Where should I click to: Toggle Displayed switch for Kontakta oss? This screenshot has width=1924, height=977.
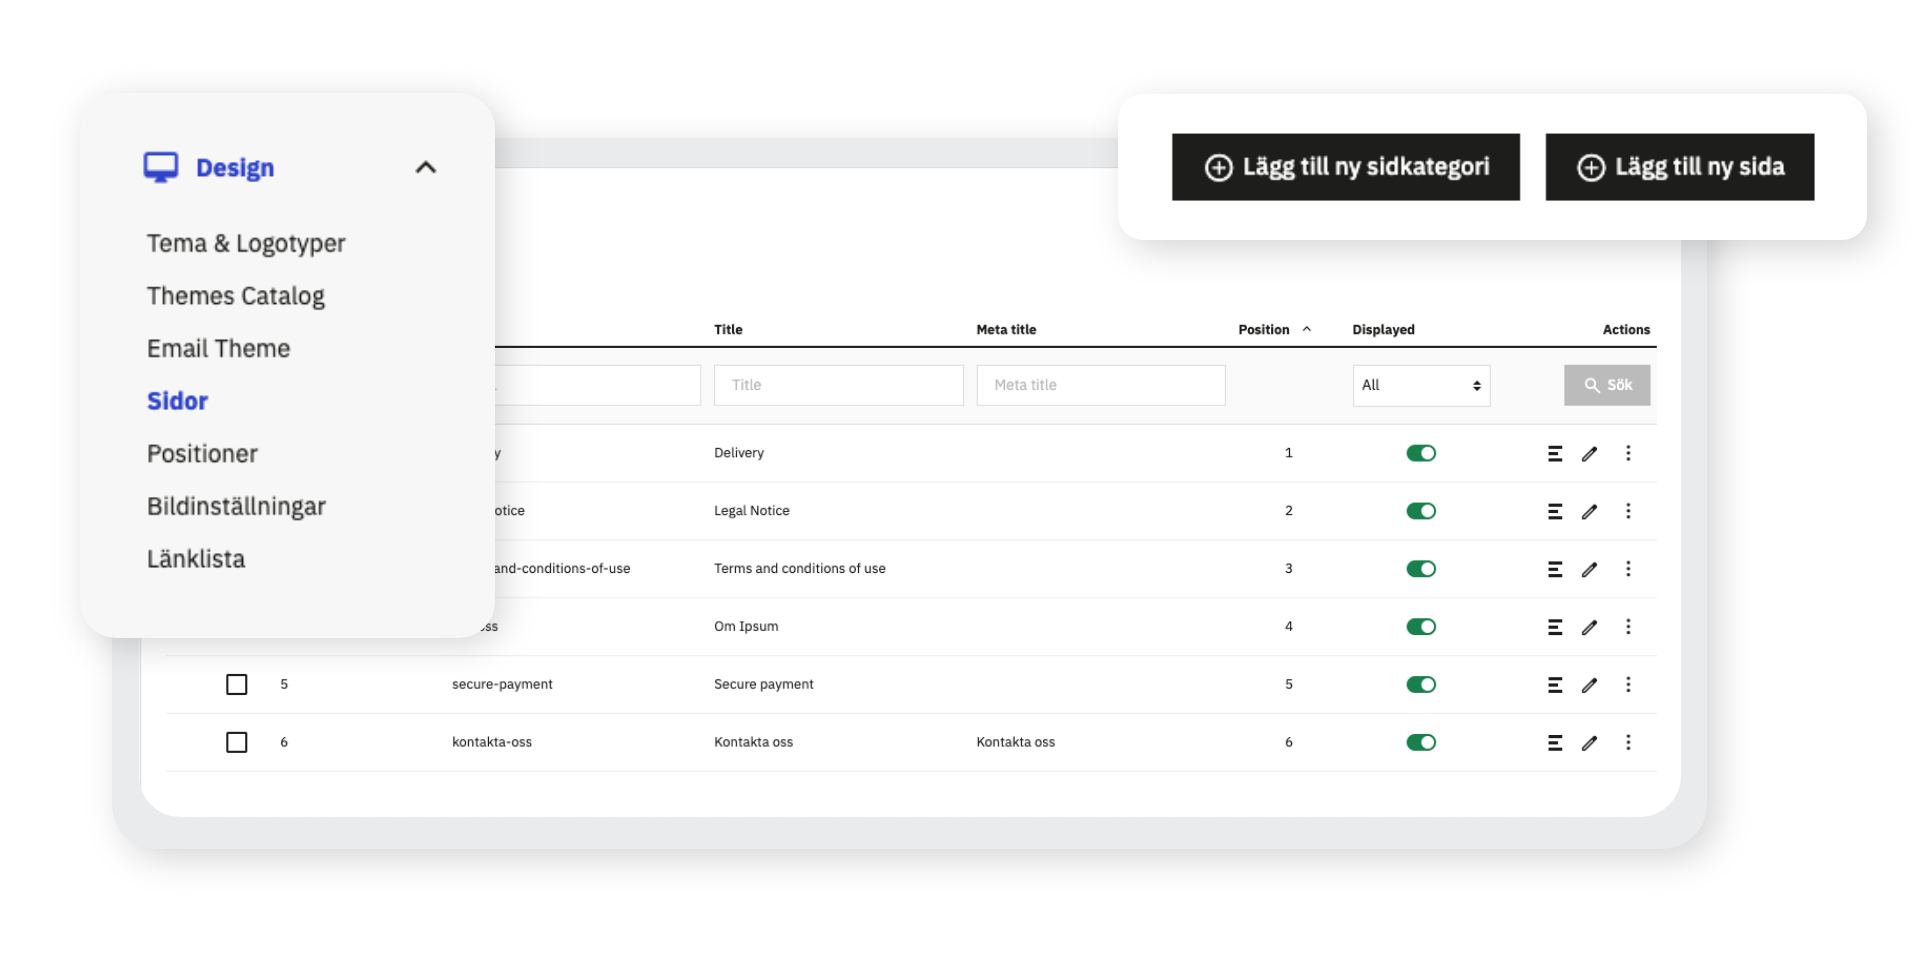(x=1420, y=743)
